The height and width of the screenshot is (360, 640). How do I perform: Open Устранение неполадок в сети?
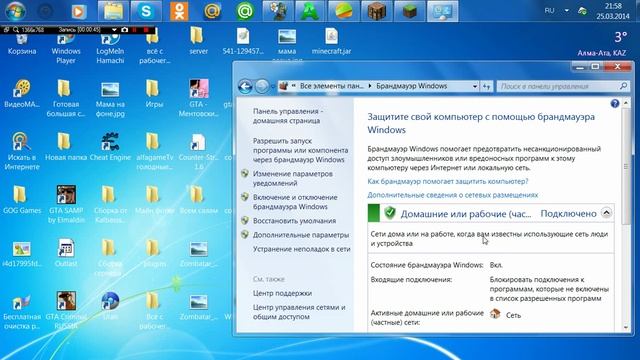(302, 249)
